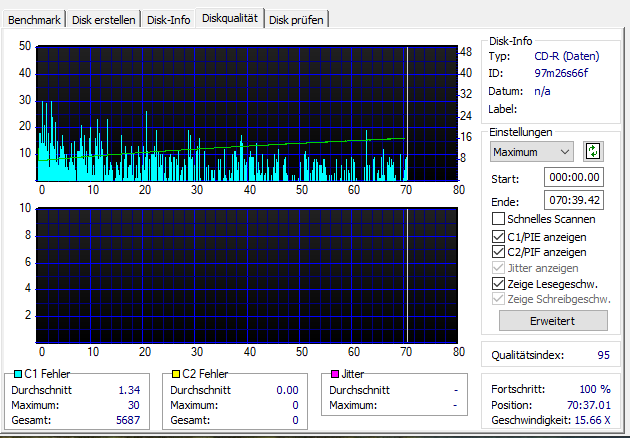Viewport: 630px width, 438px height.
Task: Click the Qualitätsindex value 95
Action: point(603,355)
